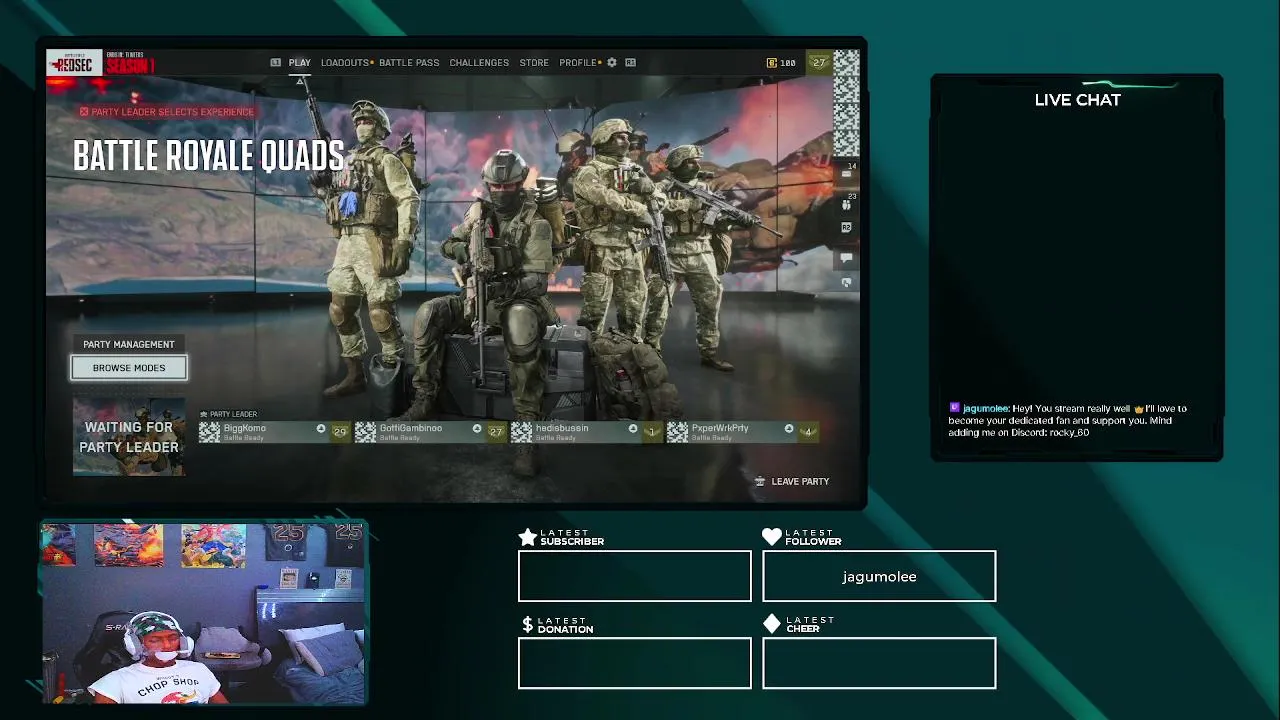
Task: Click PxperWrkPrty's rank 4 badge
Action: pos(808,432)
